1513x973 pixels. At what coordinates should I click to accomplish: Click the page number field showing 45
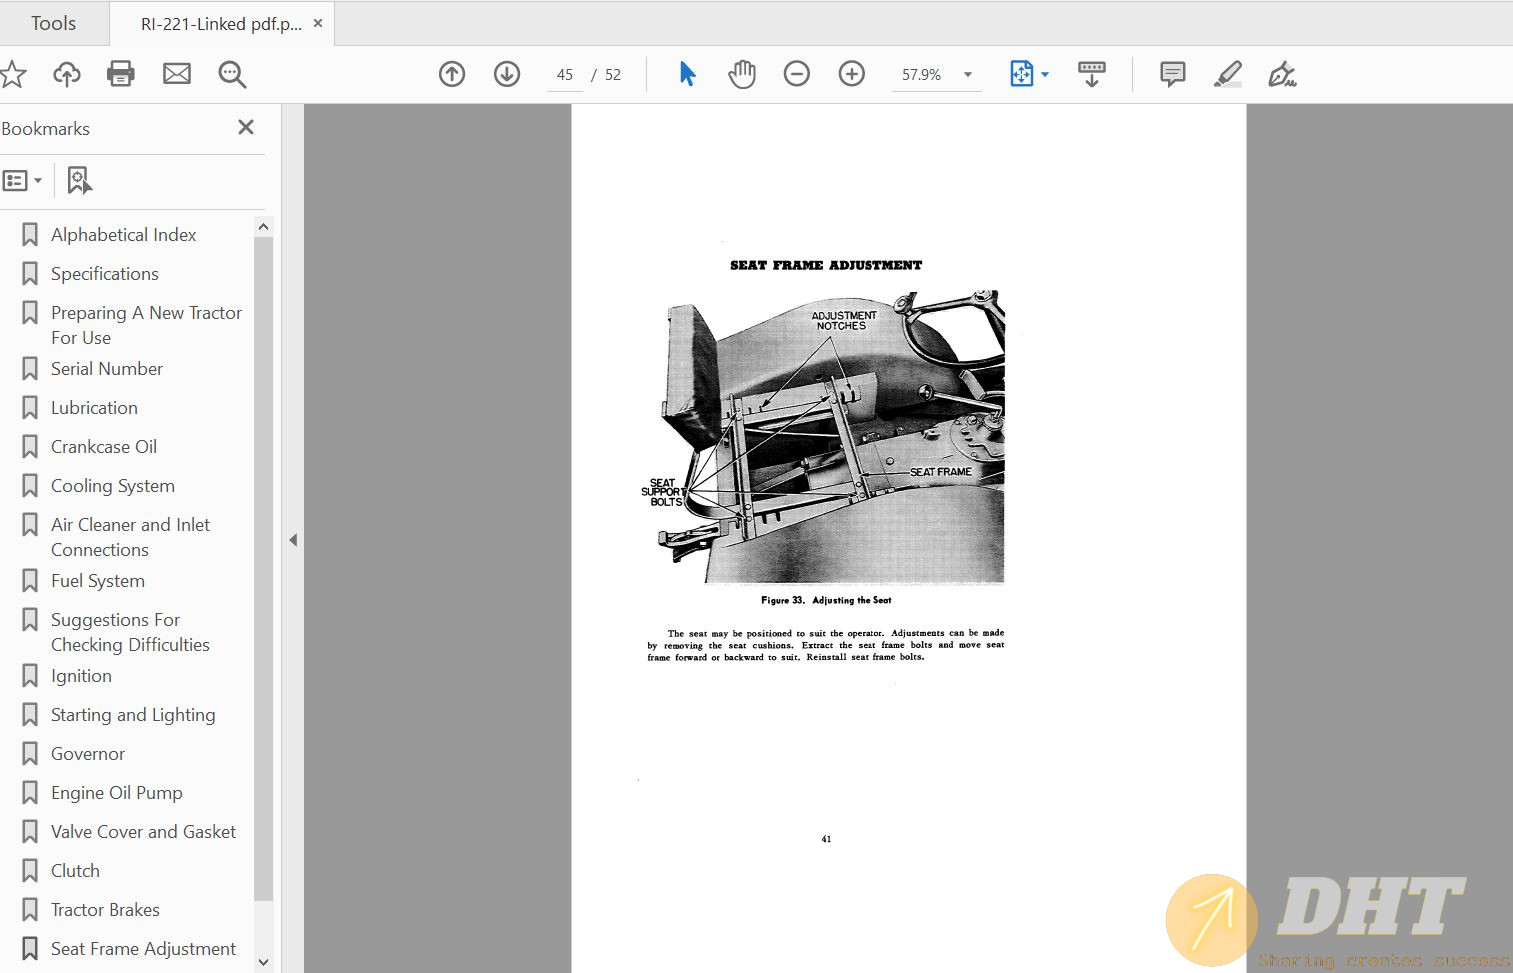pyautogui.click(x=565, y=75)
